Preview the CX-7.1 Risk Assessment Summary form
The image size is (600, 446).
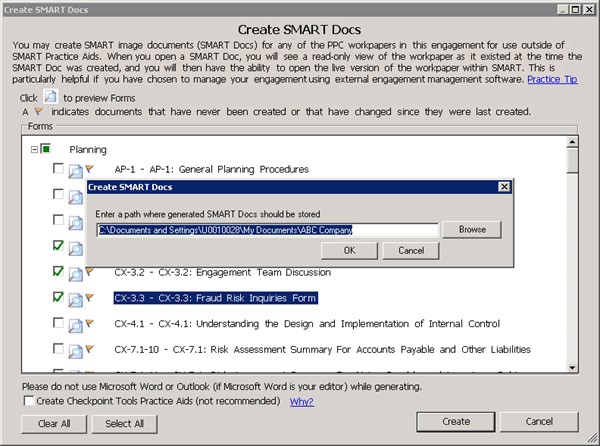(x=75, y=350)
